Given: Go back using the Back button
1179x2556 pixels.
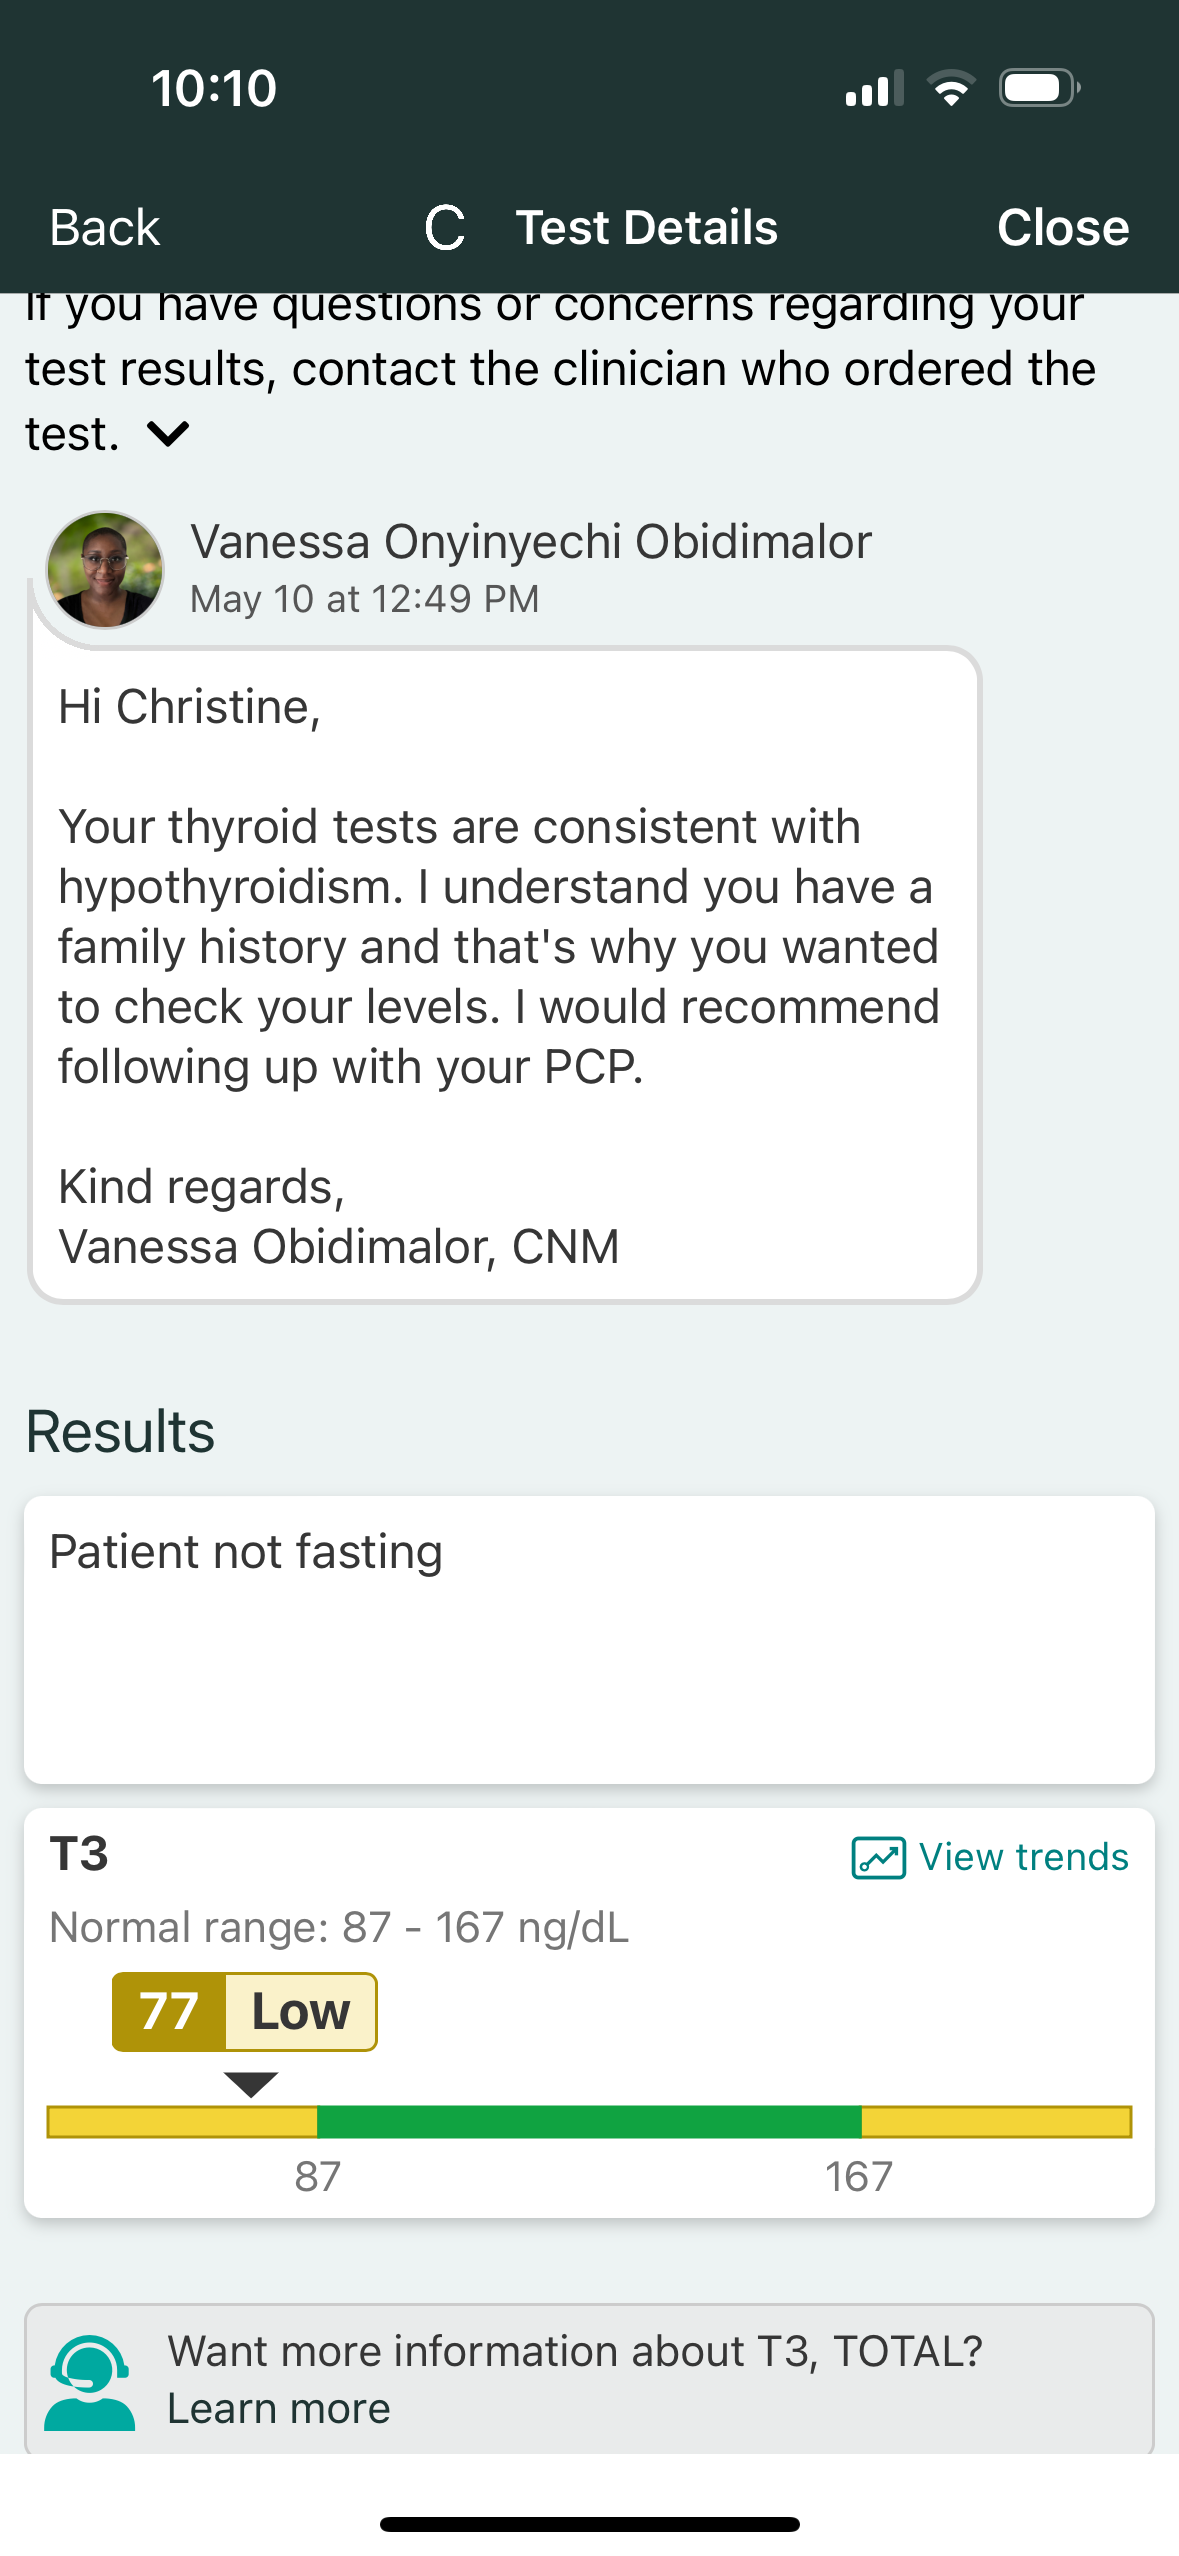Looking at the screenshot, I should 105,228.
